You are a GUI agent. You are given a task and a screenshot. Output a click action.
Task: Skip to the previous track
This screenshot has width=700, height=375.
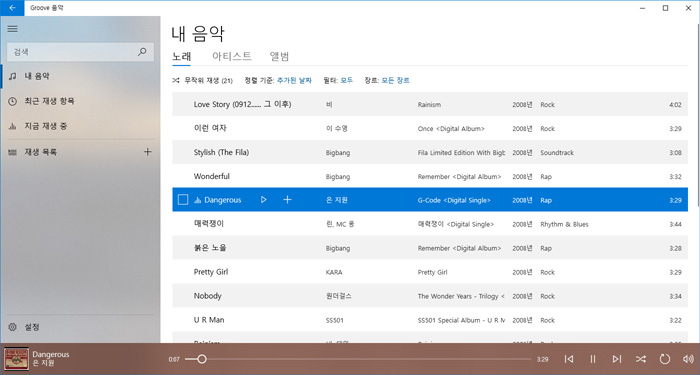[569, 359]
